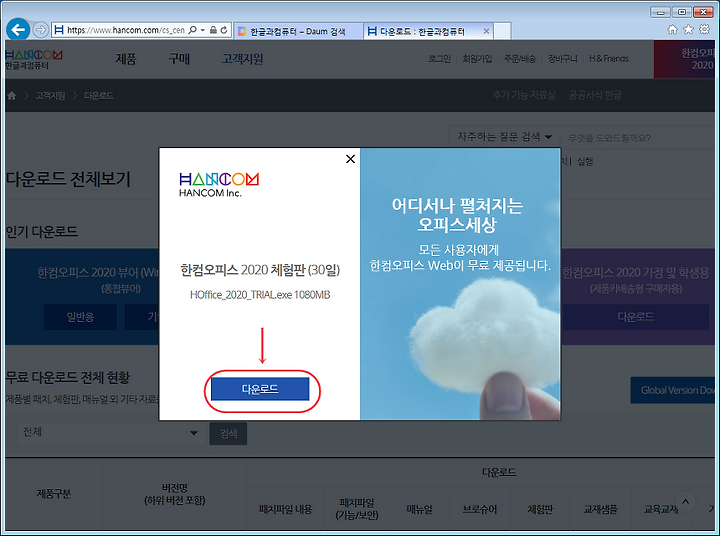
Task: Expand the 전체 category dropdown
Action: (x=110, y=432)
